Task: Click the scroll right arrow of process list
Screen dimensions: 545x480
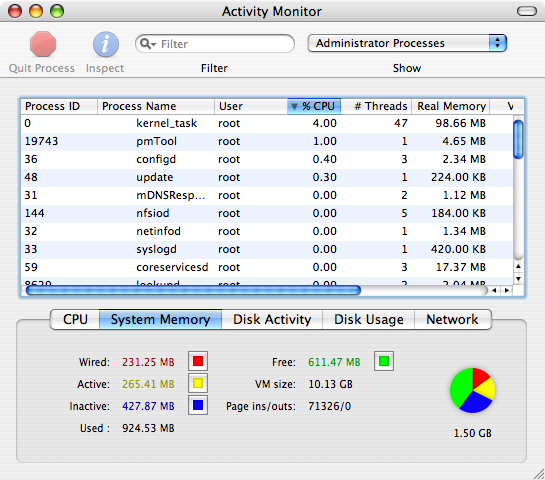Action: (507, 290)
